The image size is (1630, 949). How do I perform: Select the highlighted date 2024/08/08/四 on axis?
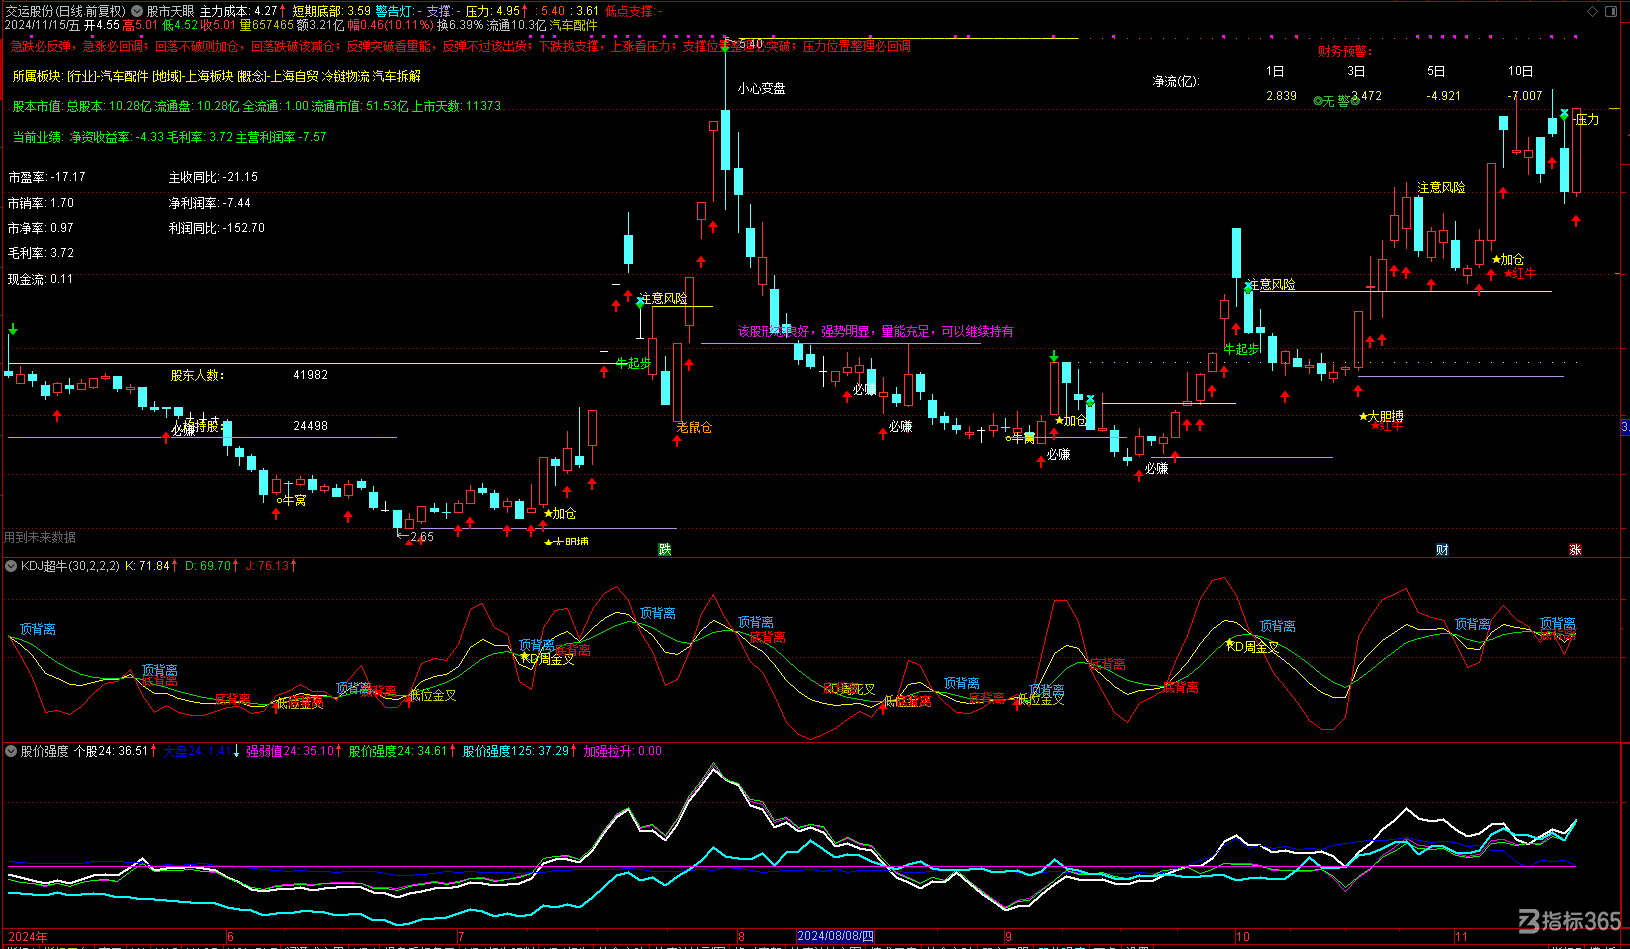pyautogui.click(x=836, y=937)
